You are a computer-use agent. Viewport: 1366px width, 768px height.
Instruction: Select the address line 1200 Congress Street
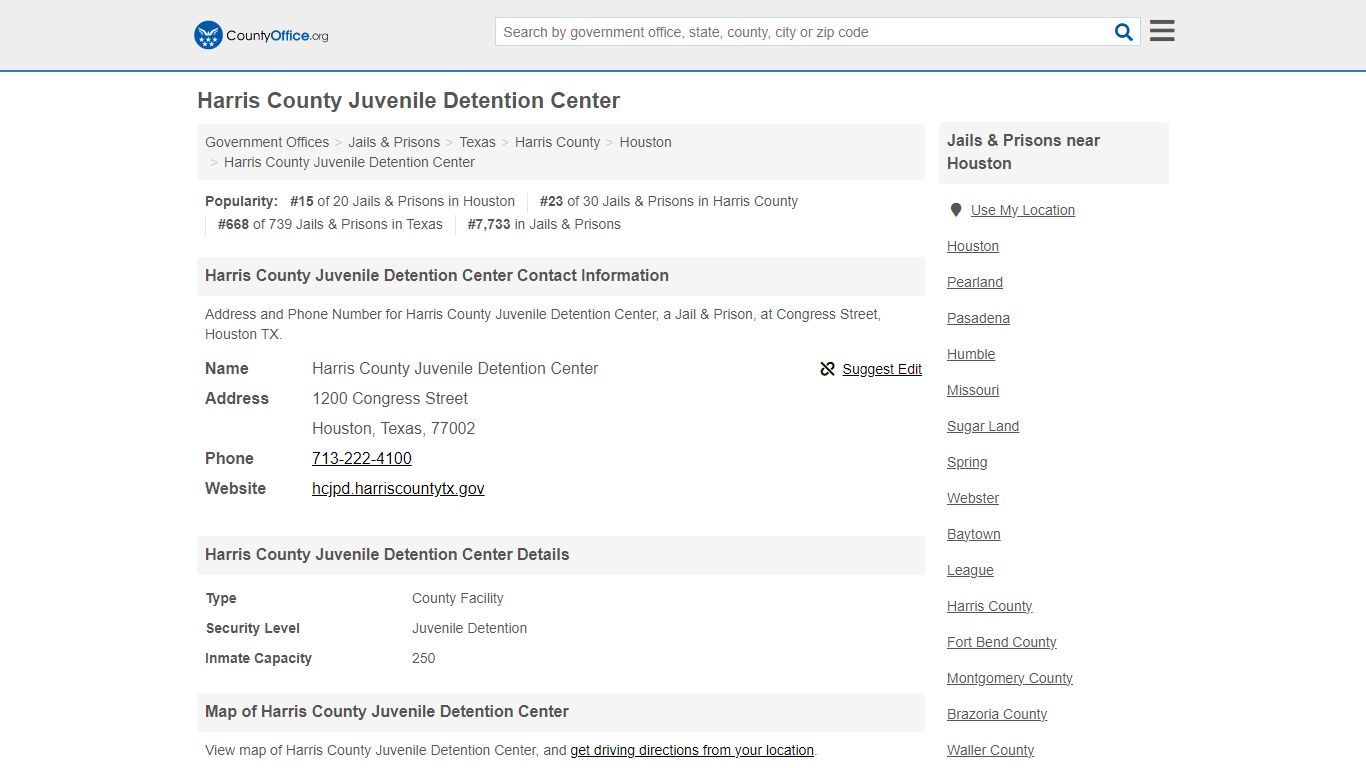(x=390, y=398)
